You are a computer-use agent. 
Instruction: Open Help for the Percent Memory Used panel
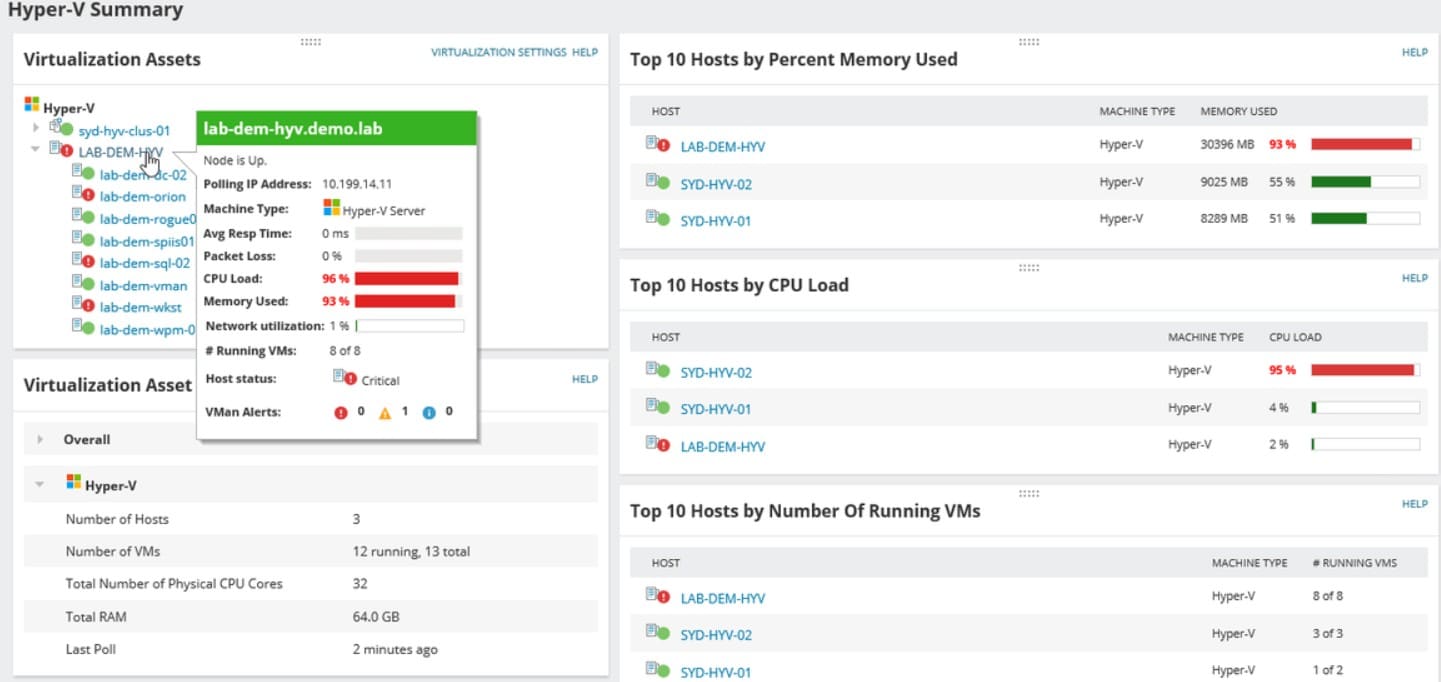[1415, 52]
